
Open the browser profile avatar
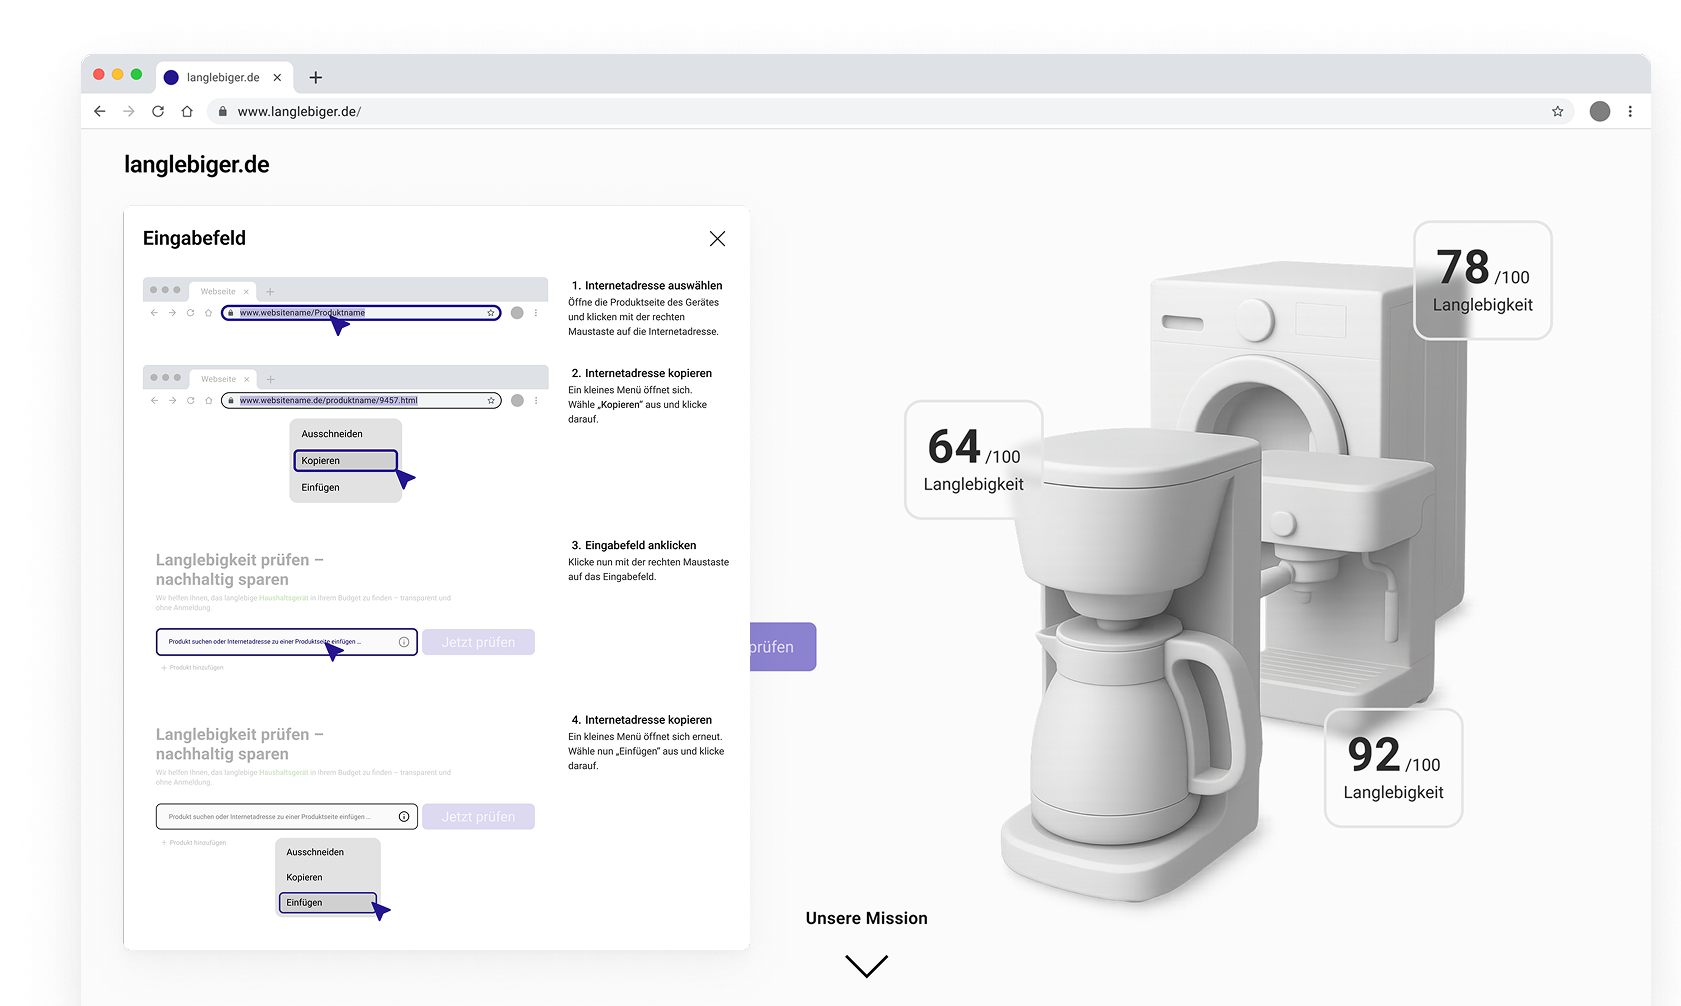click(1600, 112)
